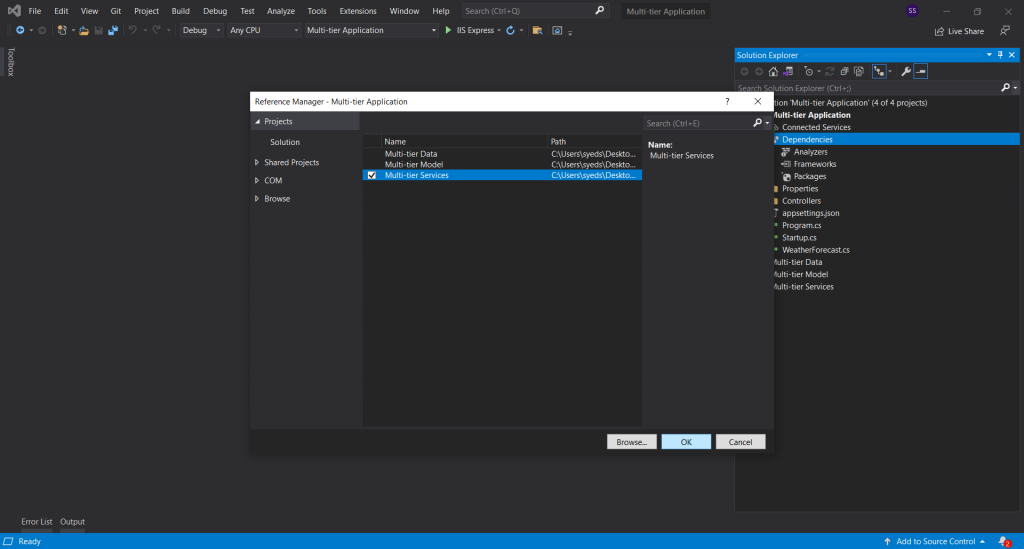Expand the COM section
The width and height of the screenshot is (1024, 549).
click(x=257, y=180)
